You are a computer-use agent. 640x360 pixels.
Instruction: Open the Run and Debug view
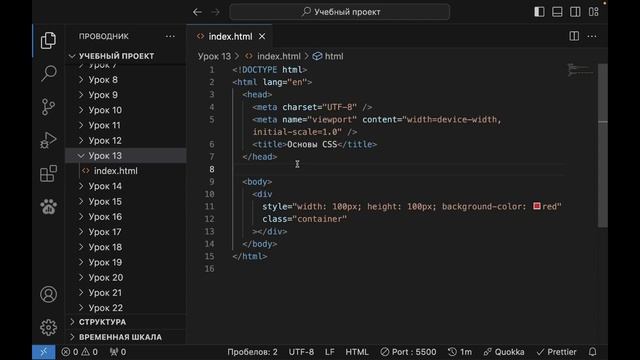point(48,140)
